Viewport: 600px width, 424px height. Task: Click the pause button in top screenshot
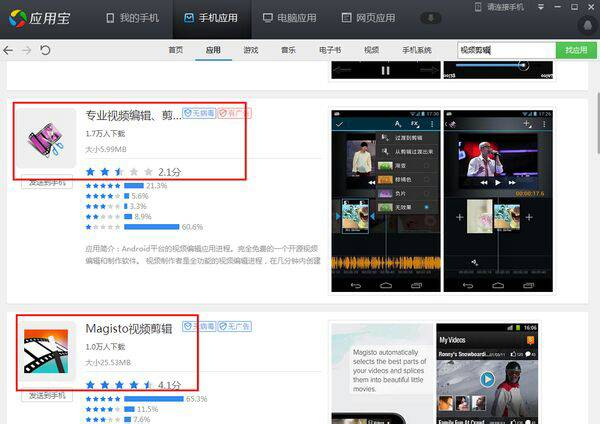[x=385, y=71]
